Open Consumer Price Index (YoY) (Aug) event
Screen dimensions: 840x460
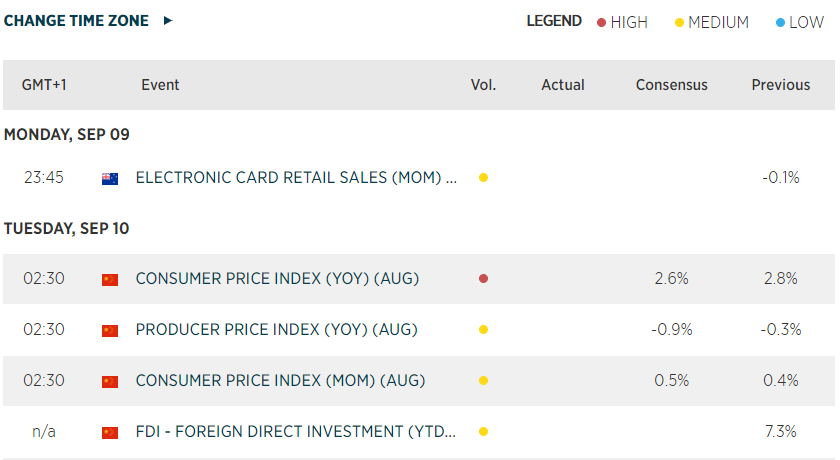tap(277, 279)
